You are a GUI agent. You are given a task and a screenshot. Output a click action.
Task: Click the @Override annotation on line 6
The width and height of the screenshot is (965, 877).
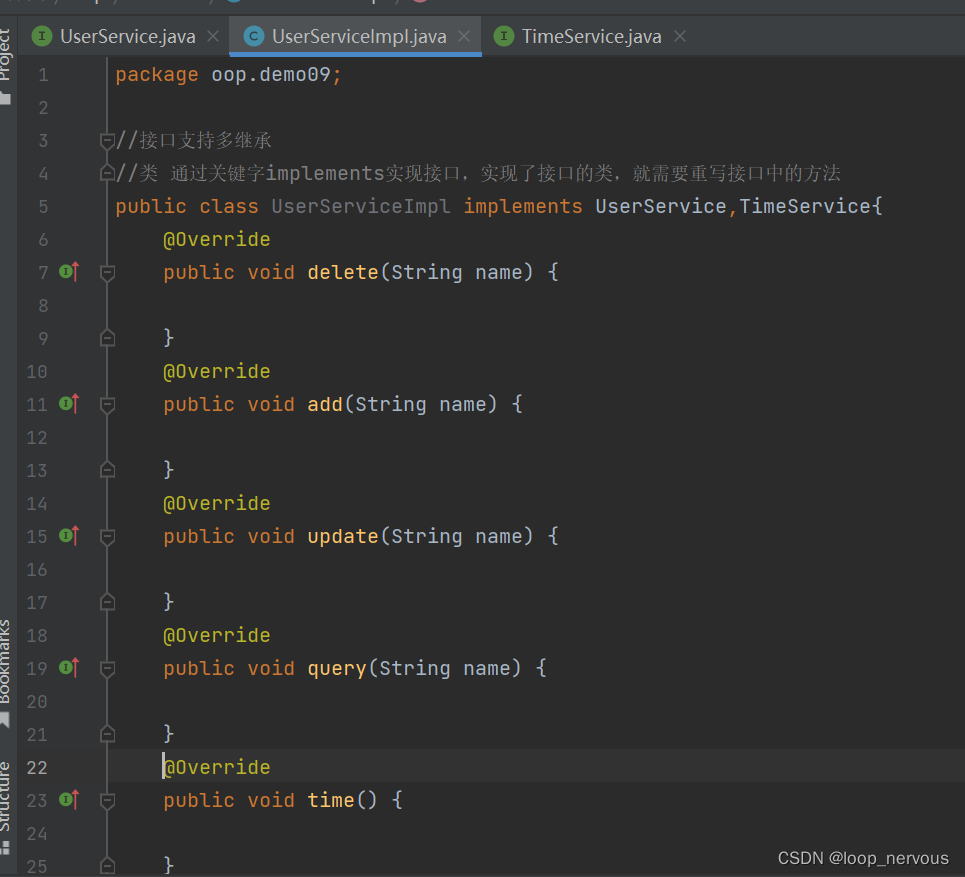217,239
